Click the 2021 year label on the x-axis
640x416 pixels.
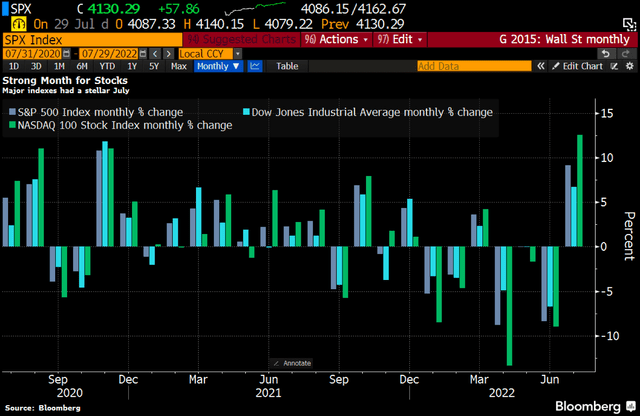pyautogui.click(x=268, y=393)
